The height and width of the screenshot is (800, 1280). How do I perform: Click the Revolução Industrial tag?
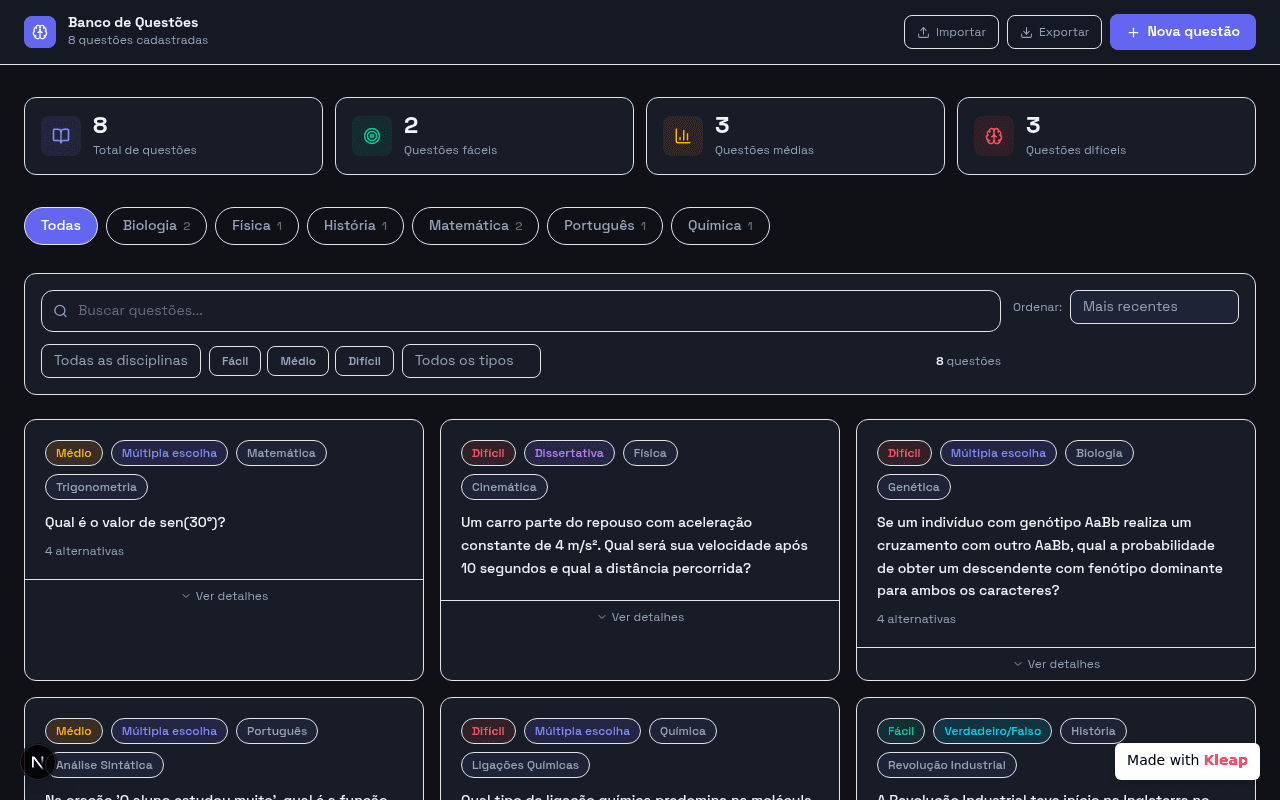pos(947,765)
